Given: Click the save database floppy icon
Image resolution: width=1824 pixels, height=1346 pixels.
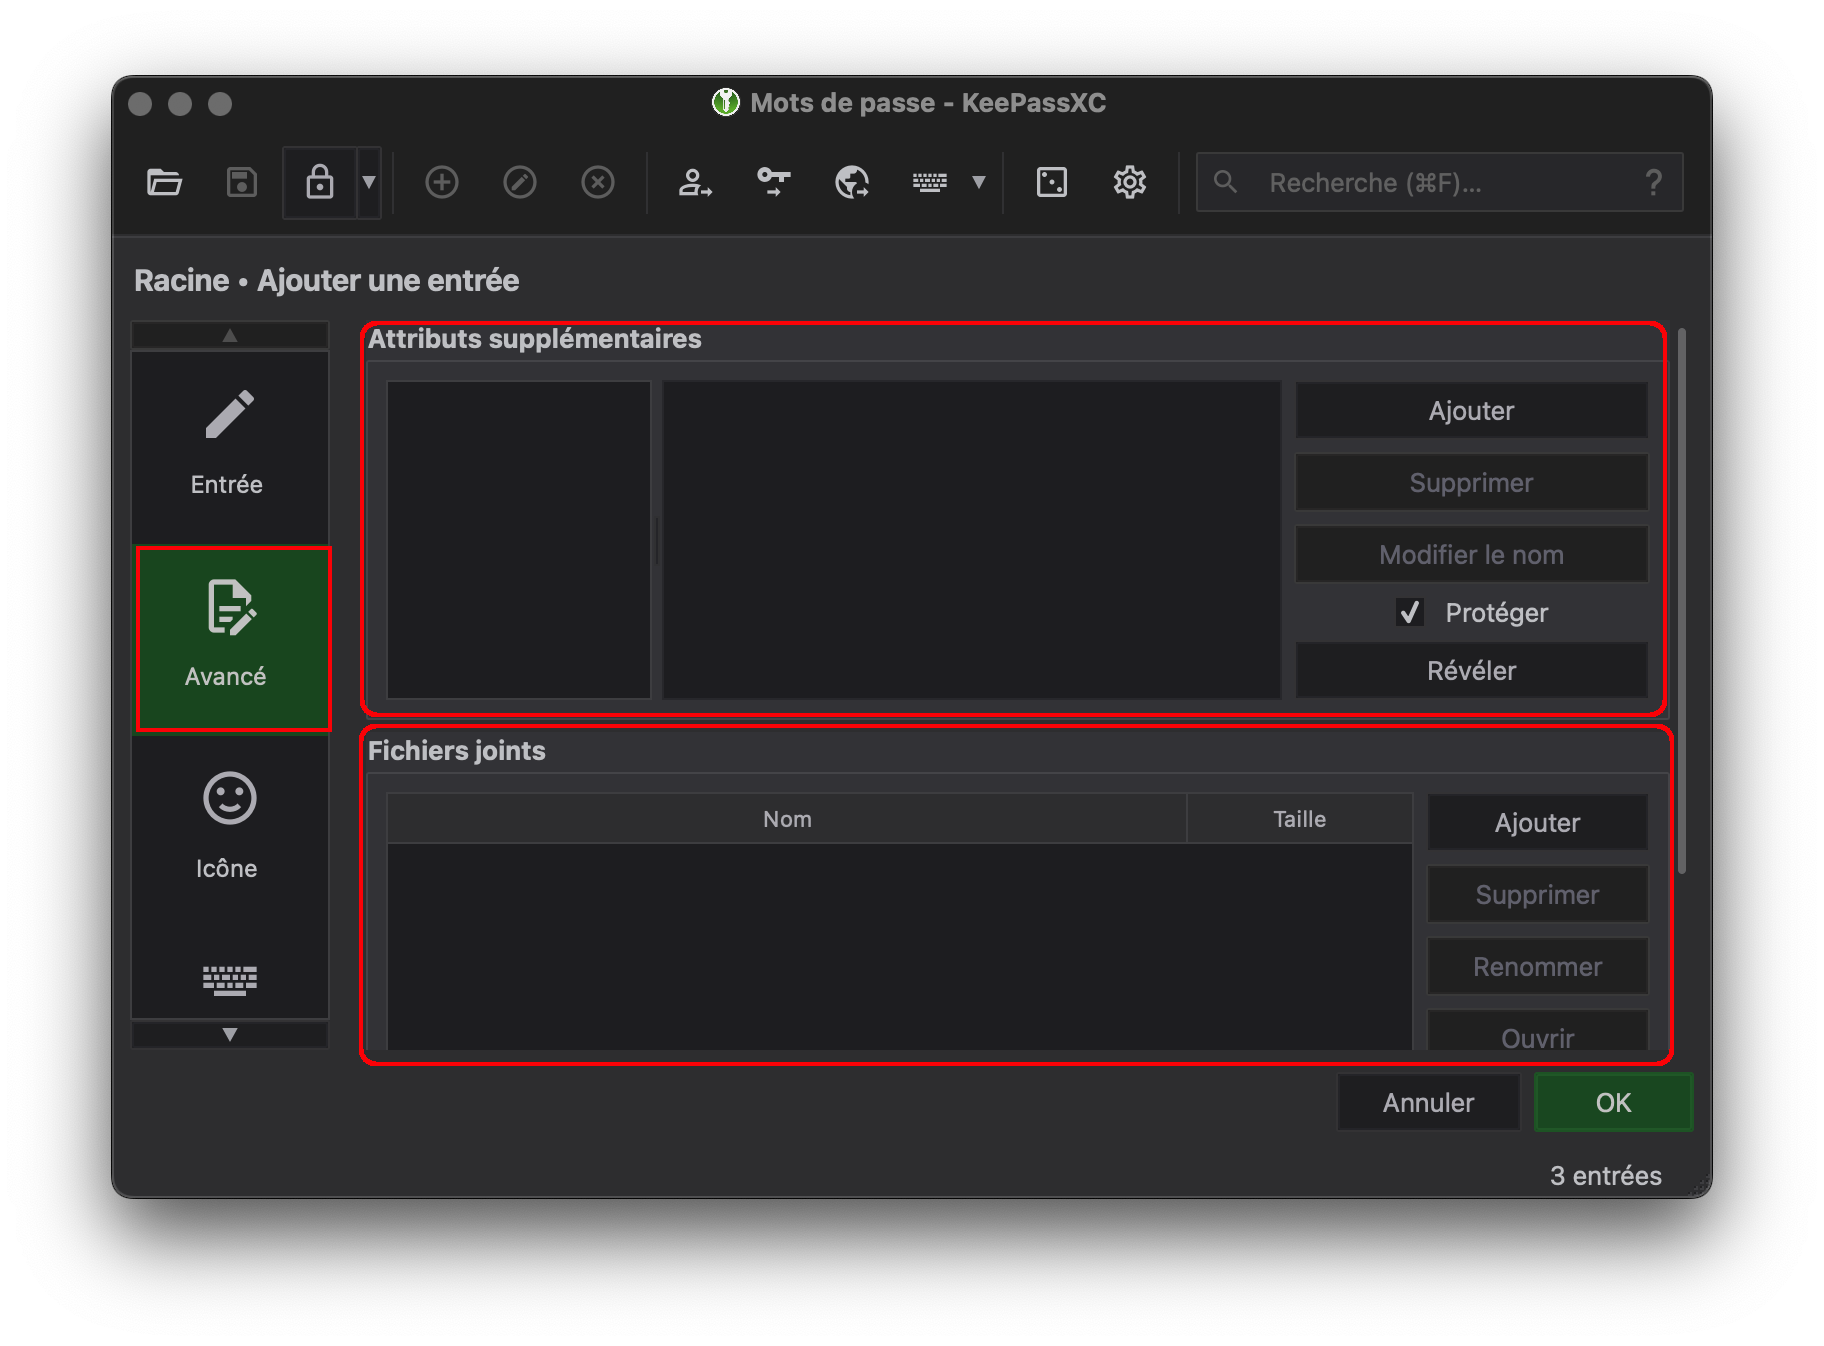Looking at the screenshot, I should point(242,182).
